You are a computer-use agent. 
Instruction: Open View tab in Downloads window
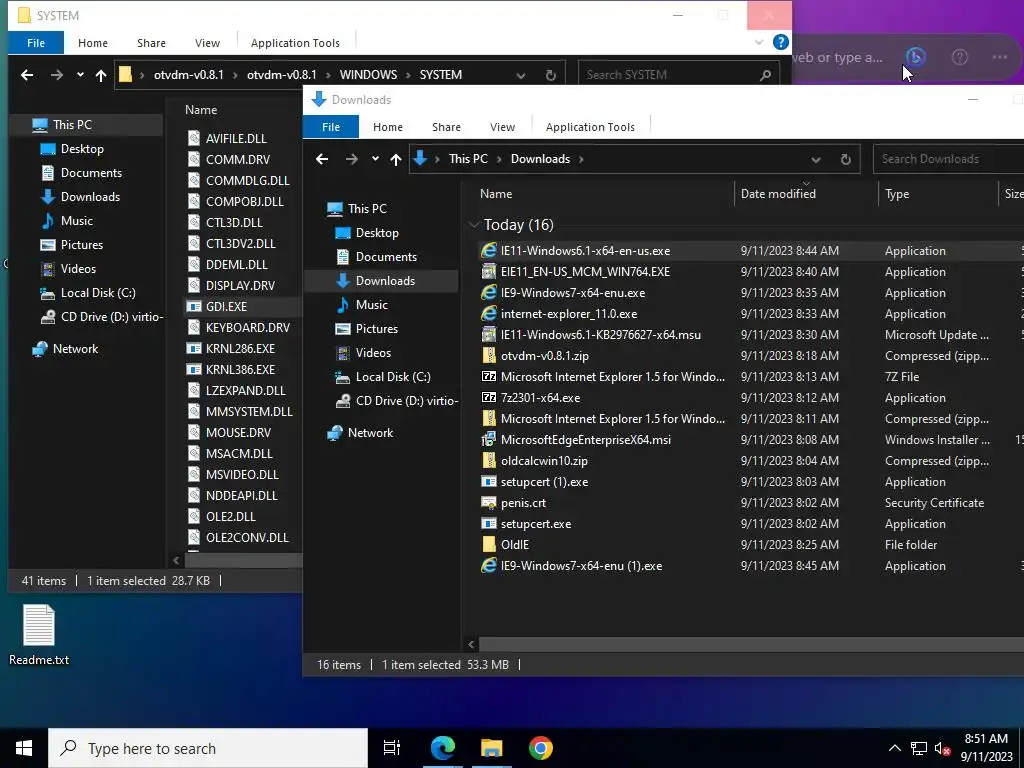(x=502, y=127)
